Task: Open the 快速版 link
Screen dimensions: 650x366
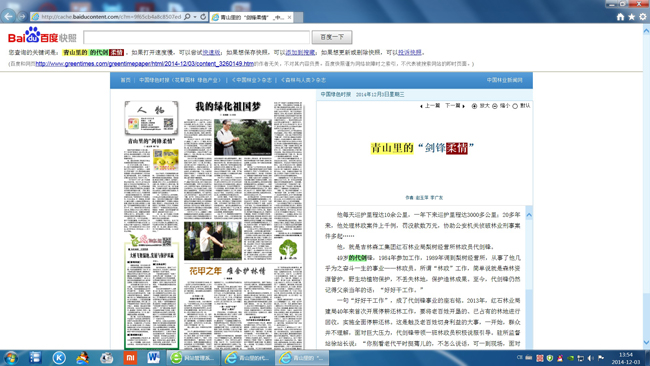Action: click(x=211, y=53)
